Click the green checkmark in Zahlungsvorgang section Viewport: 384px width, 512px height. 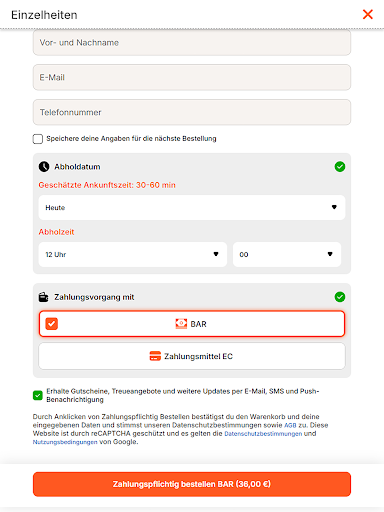tap(340, 297)
